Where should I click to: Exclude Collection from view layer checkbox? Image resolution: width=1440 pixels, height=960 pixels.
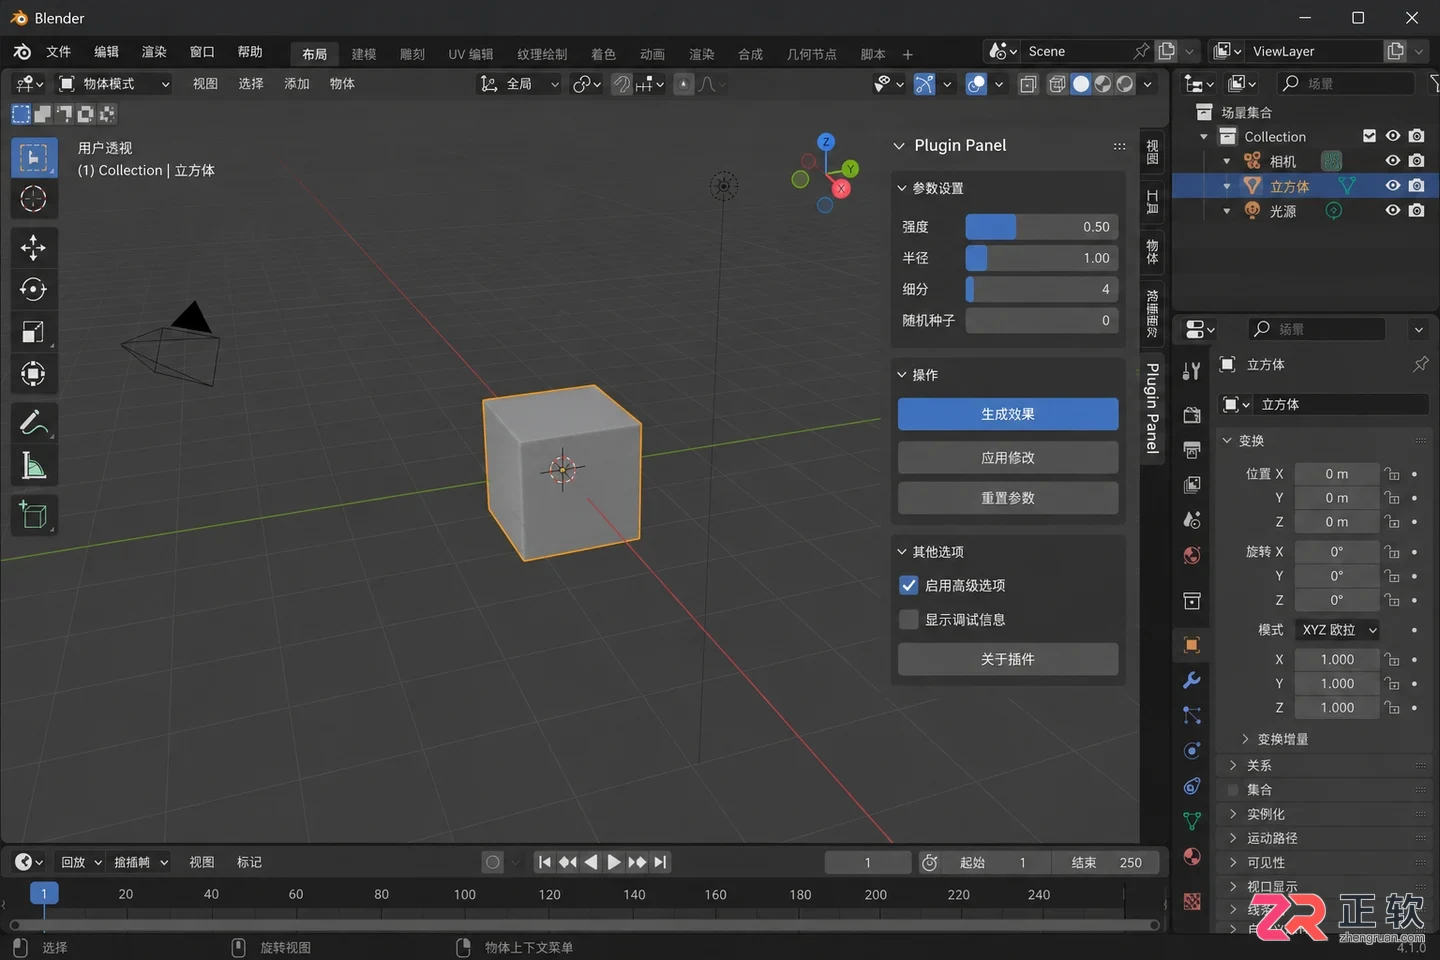[x=1370, y=136]
